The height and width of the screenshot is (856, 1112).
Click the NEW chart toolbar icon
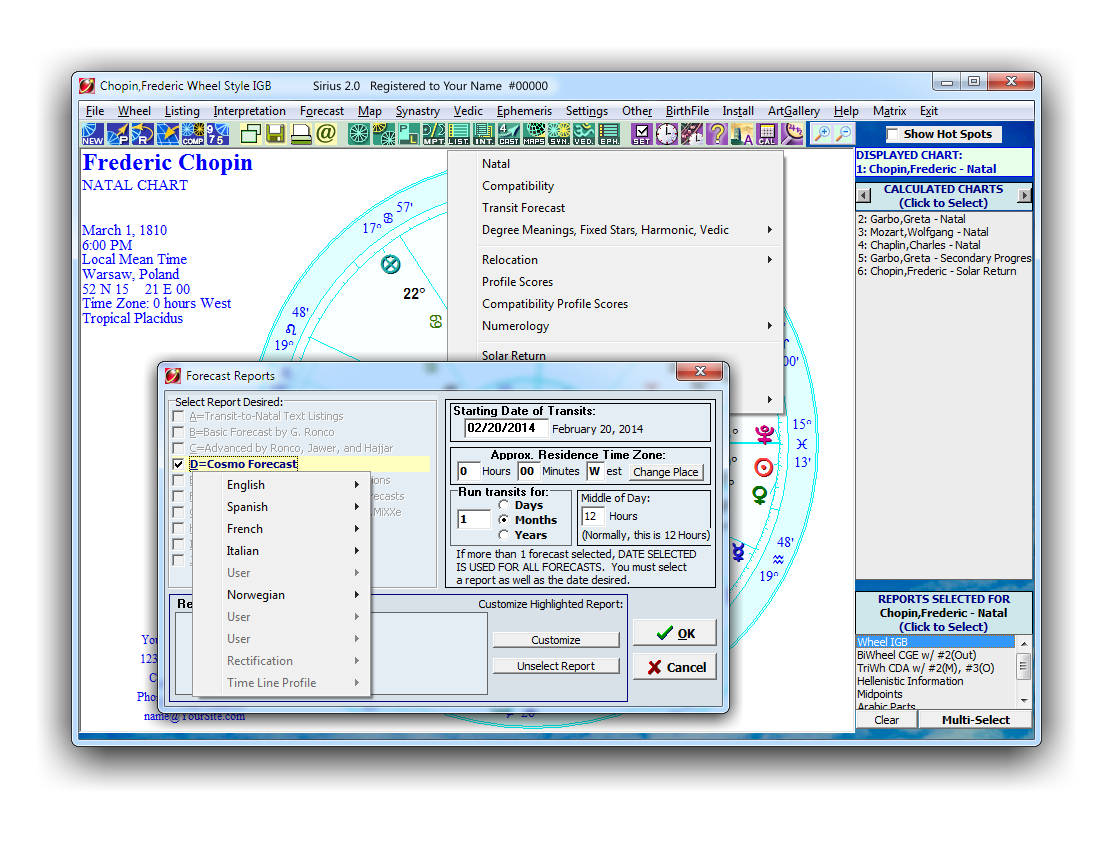[x=93, y=134]
